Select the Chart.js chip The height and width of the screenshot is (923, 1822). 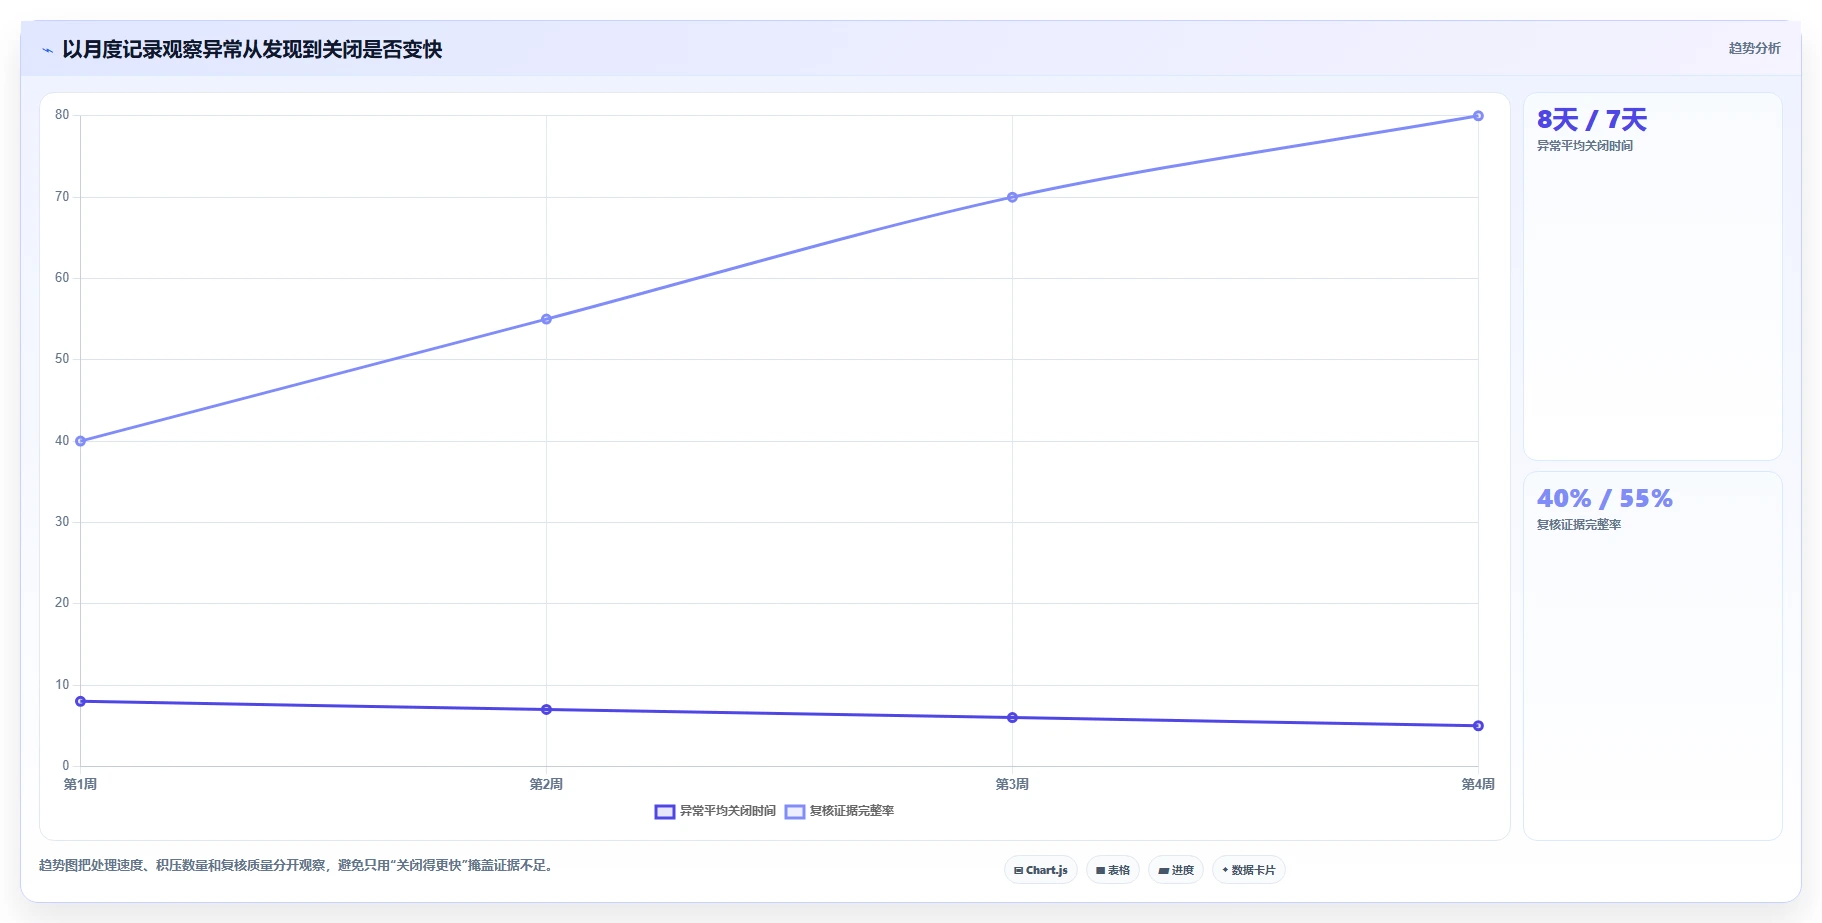(x=1040, y=870)
